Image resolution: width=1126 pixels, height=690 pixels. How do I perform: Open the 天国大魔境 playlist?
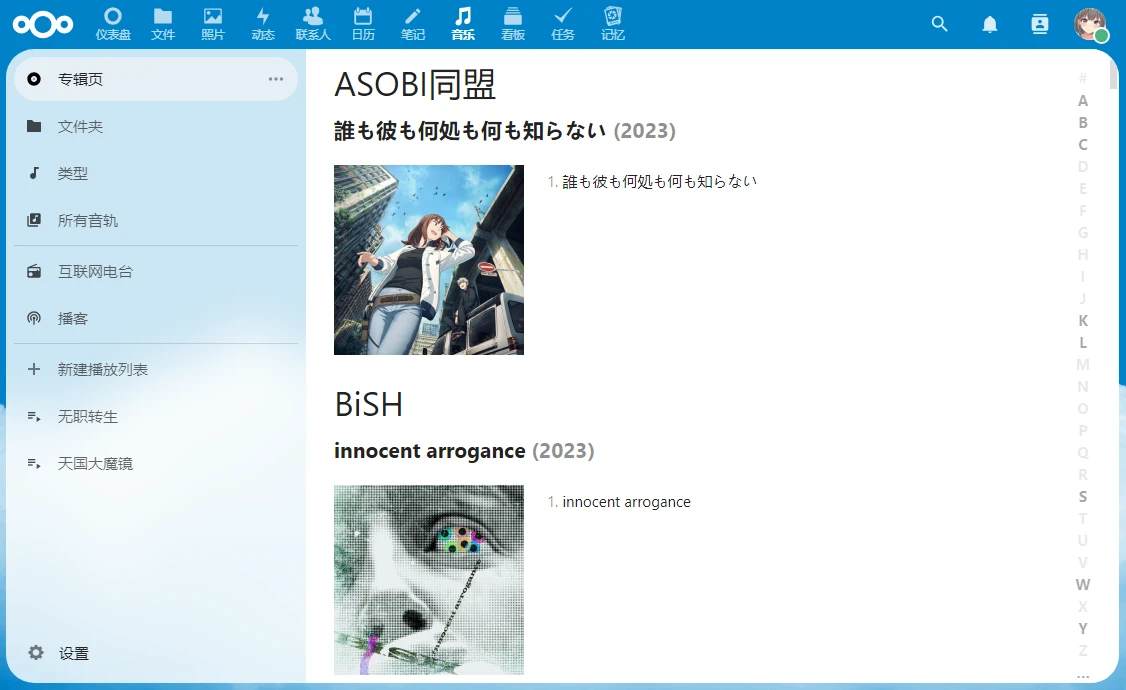[156, 463]
